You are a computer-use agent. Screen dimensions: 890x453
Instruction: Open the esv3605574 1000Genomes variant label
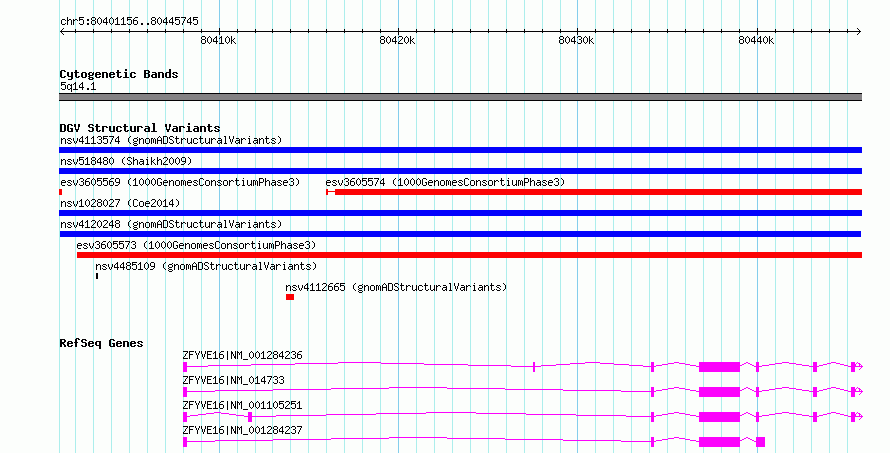(x=445, y=182)
